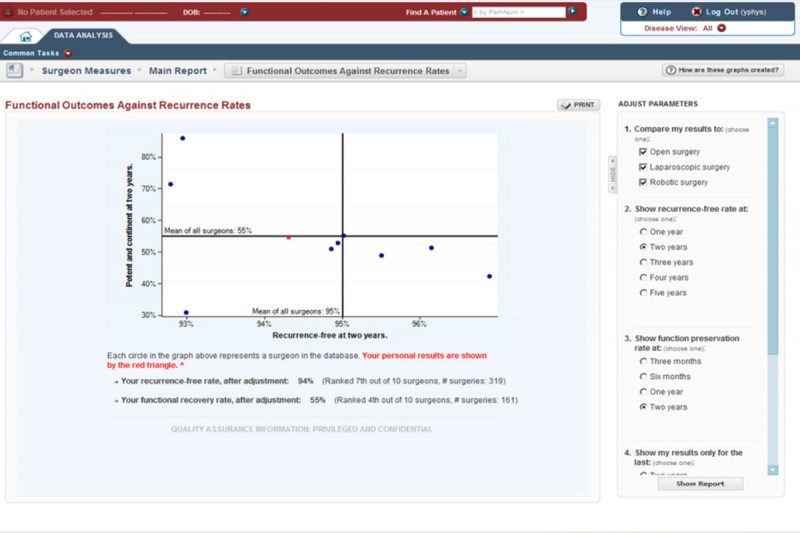Click the report icon left of Surgeon Measures
This screenshot has height=533, width=800.
tap(15, 70)
